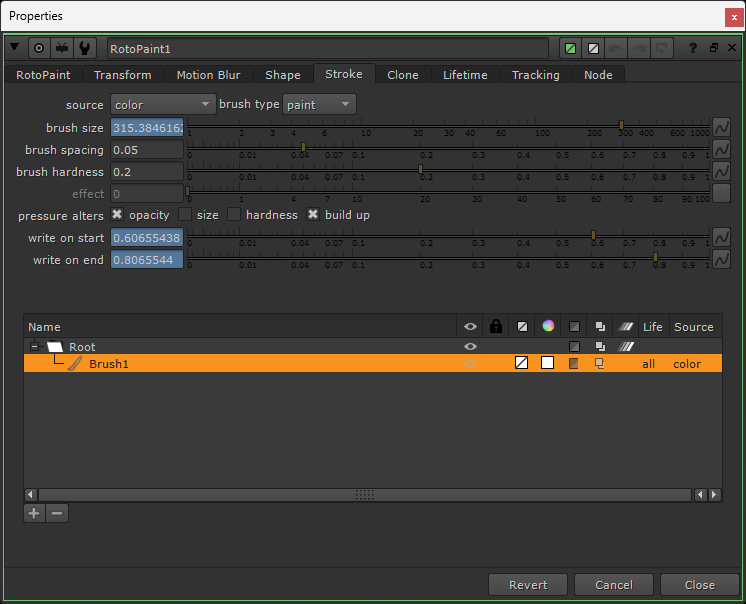Open the Lifetime tab
Image resolution: width=746 pixels, height=604 pixels.
coord(465,75)
